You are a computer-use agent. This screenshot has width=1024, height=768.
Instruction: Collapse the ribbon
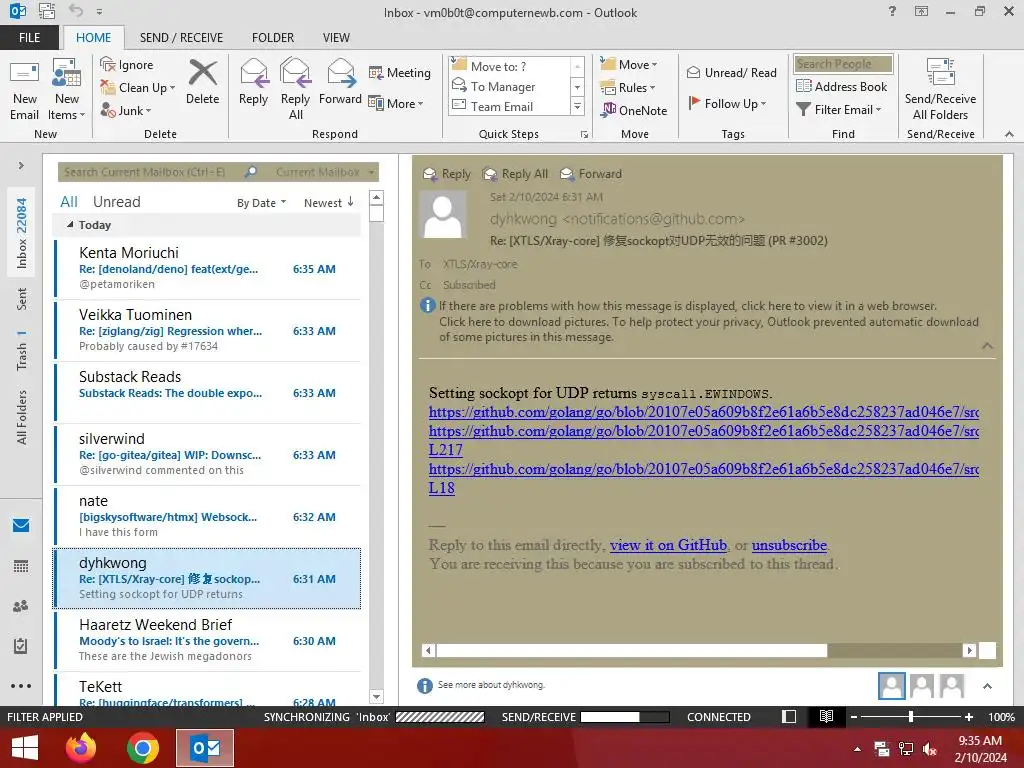pyautogui.click(x=1009, y=134)
